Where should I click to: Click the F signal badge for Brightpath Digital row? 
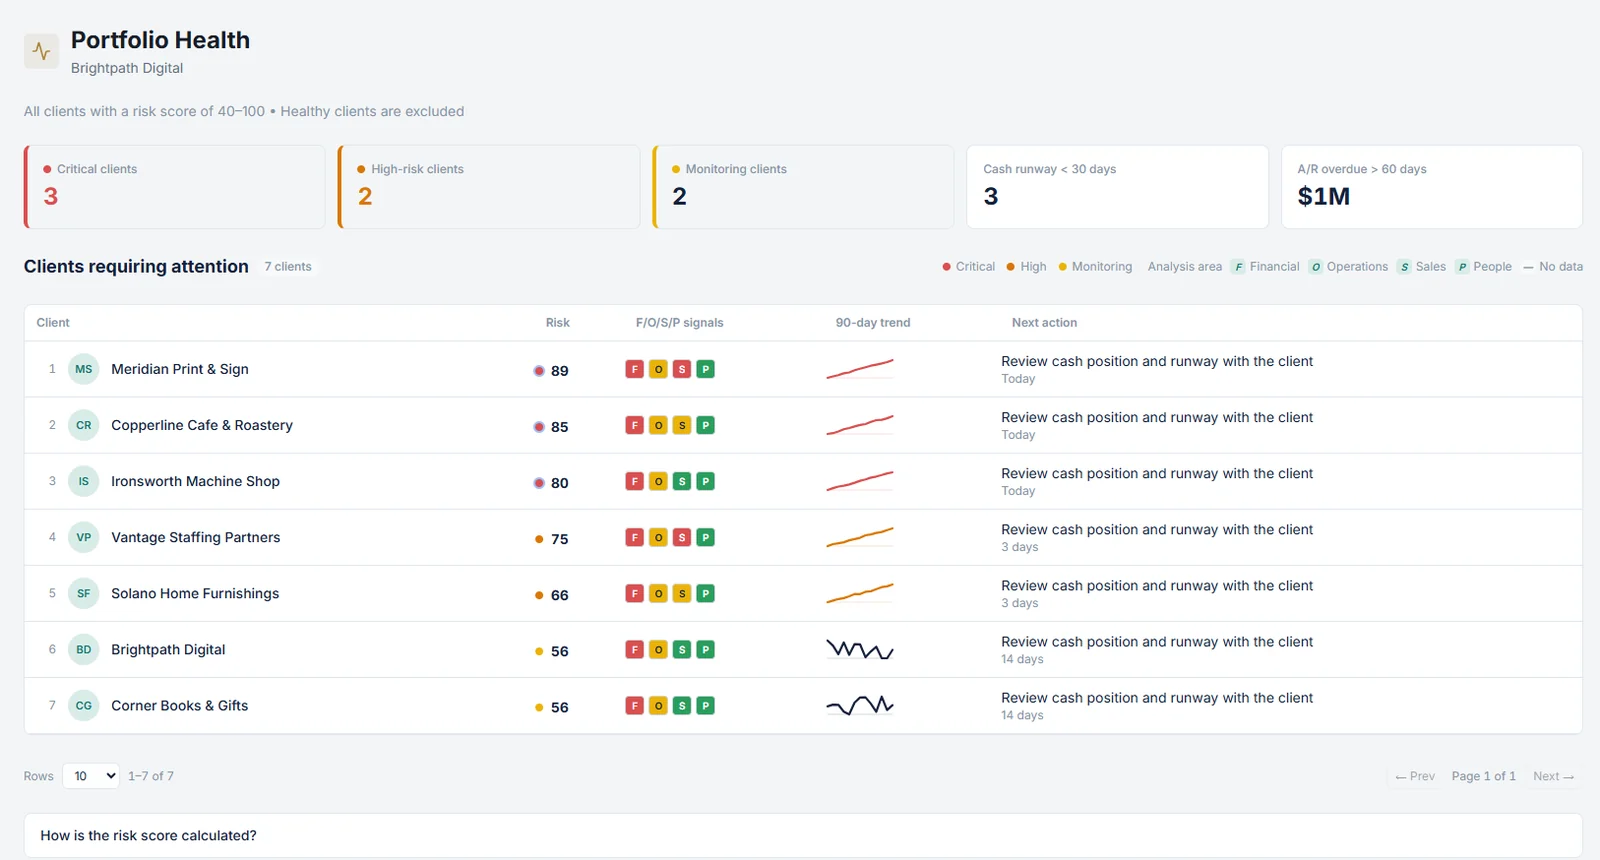(x=634, y=649)
